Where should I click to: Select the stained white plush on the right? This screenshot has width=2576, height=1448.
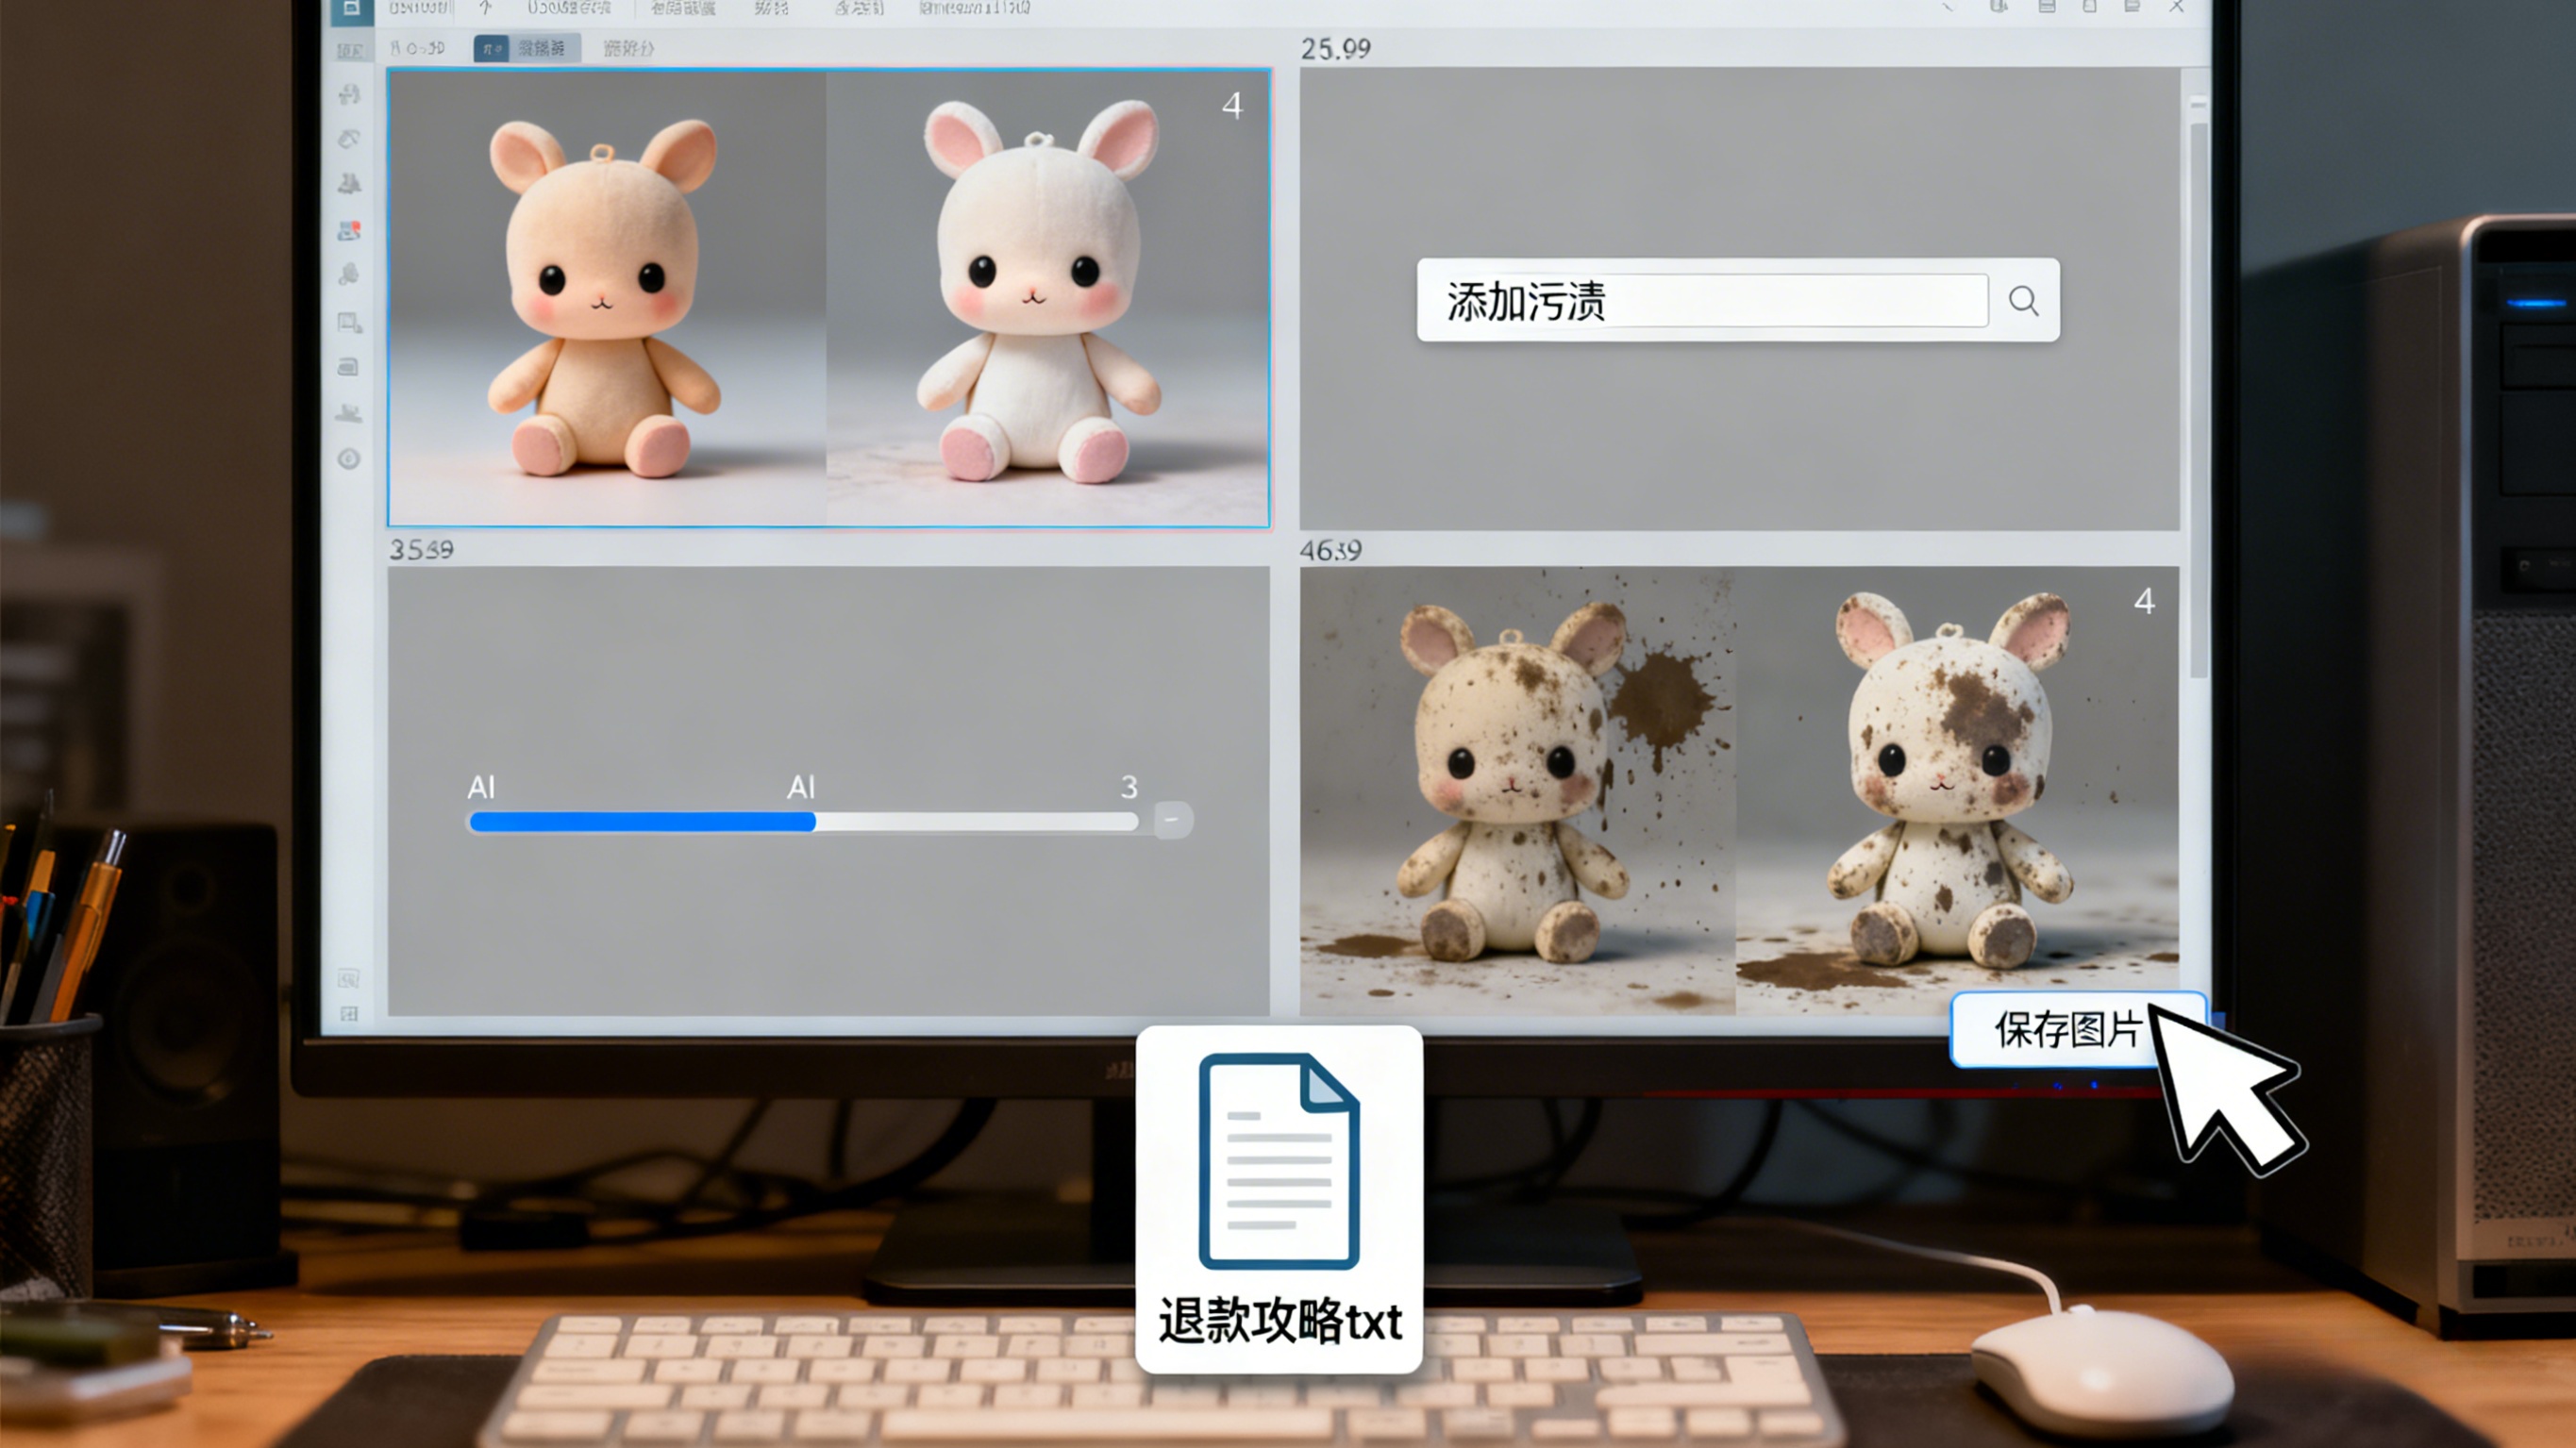(x=1956, y=790)
